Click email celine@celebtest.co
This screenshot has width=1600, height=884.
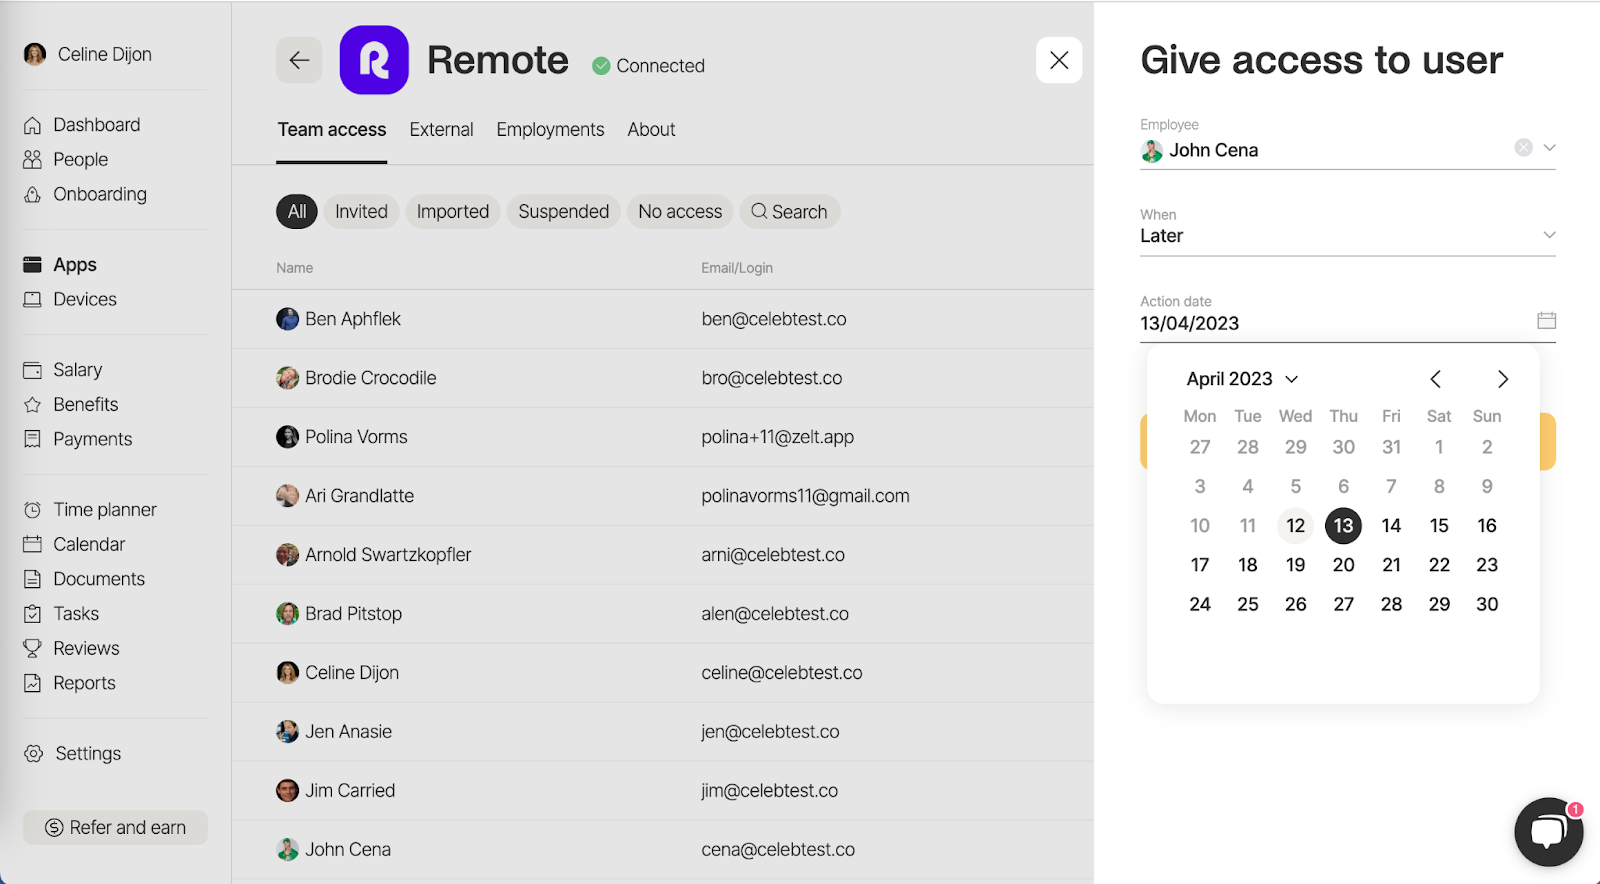782,673
